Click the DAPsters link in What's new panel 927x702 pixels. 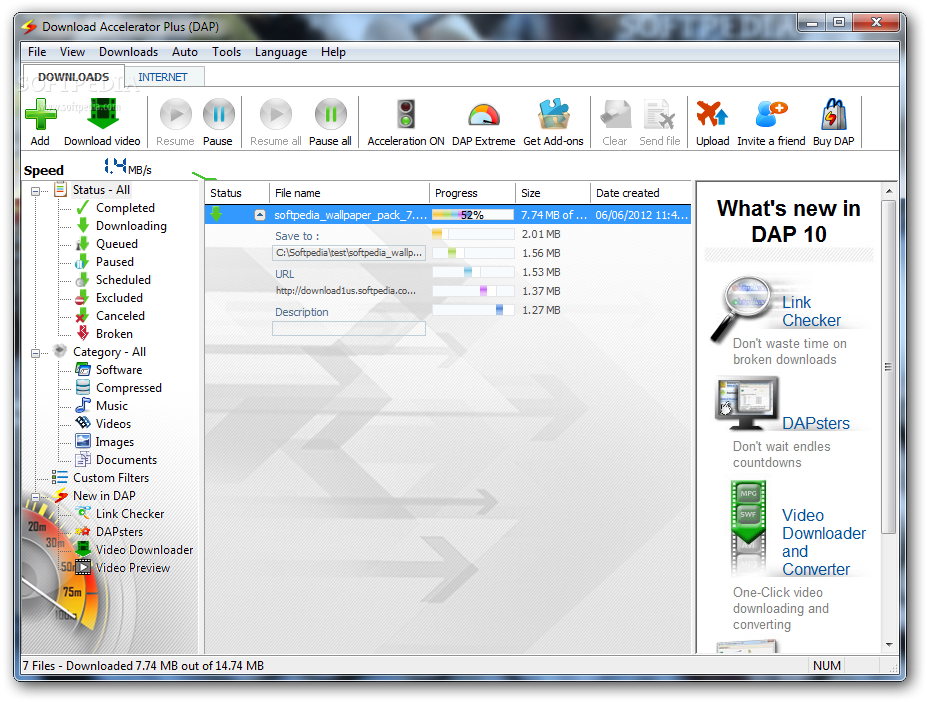point(816,422)
